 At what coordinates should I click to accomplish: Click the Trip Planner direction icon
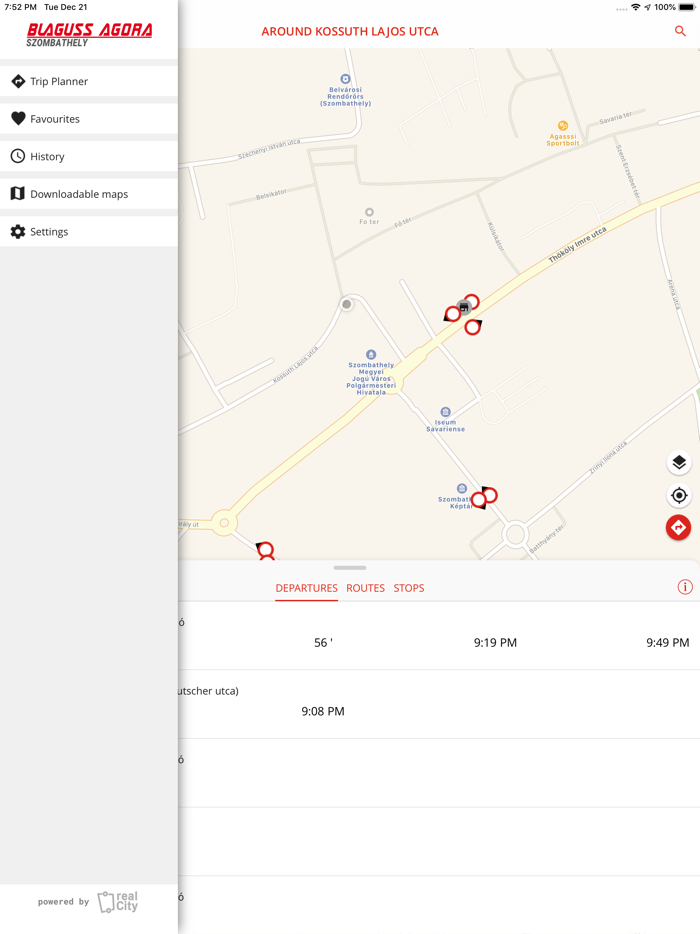pyautogui.click(x=18, y=81)
